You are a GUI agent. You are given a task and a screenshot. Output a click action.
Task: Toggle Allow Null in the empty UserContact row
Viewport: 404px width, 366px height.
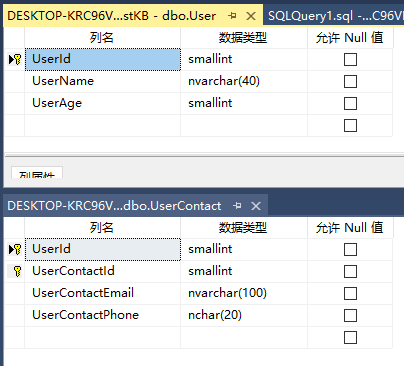[x=350, y=338]
